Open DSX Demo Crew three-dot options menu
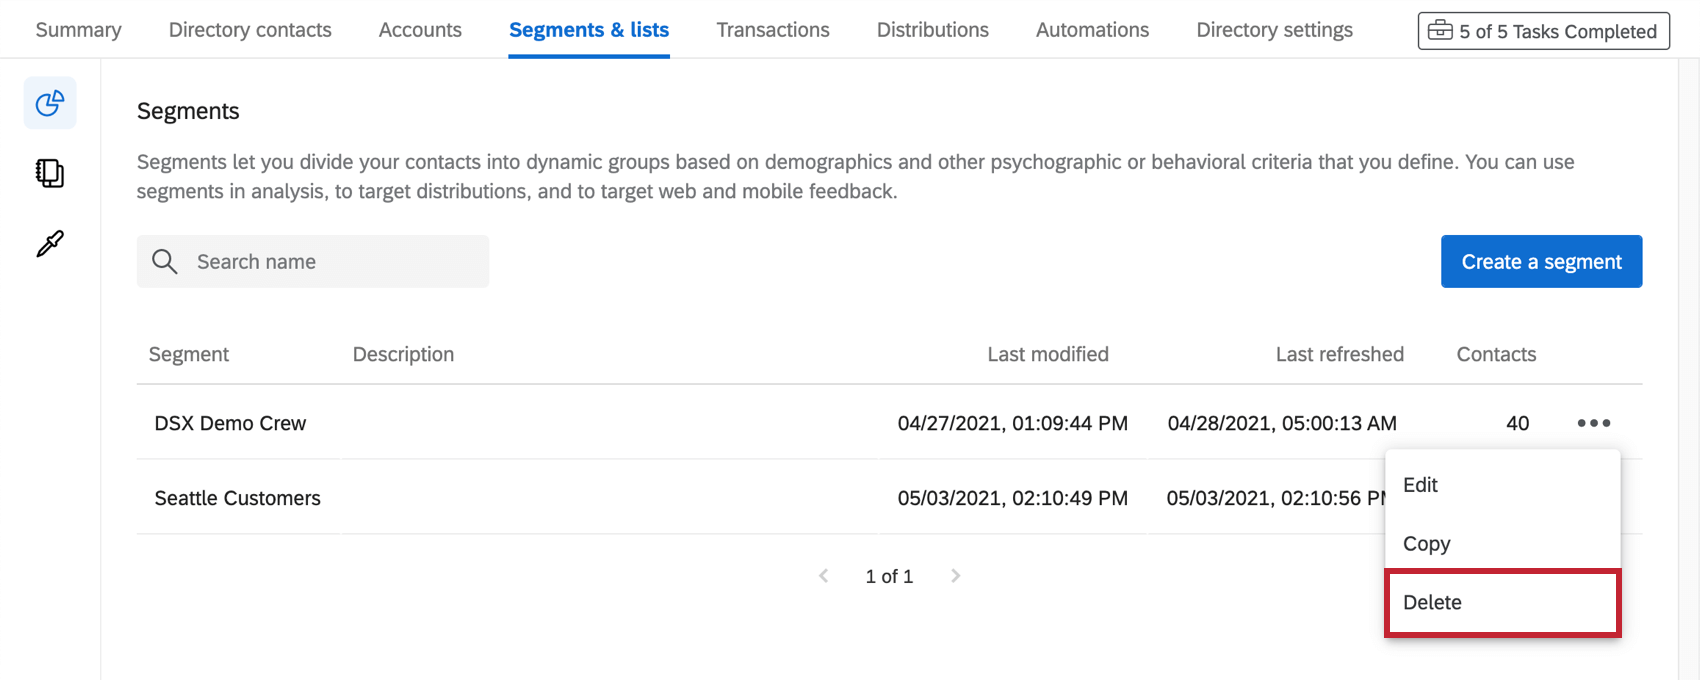This screenshot has width=1700, height=680. tap(1593, 423)
